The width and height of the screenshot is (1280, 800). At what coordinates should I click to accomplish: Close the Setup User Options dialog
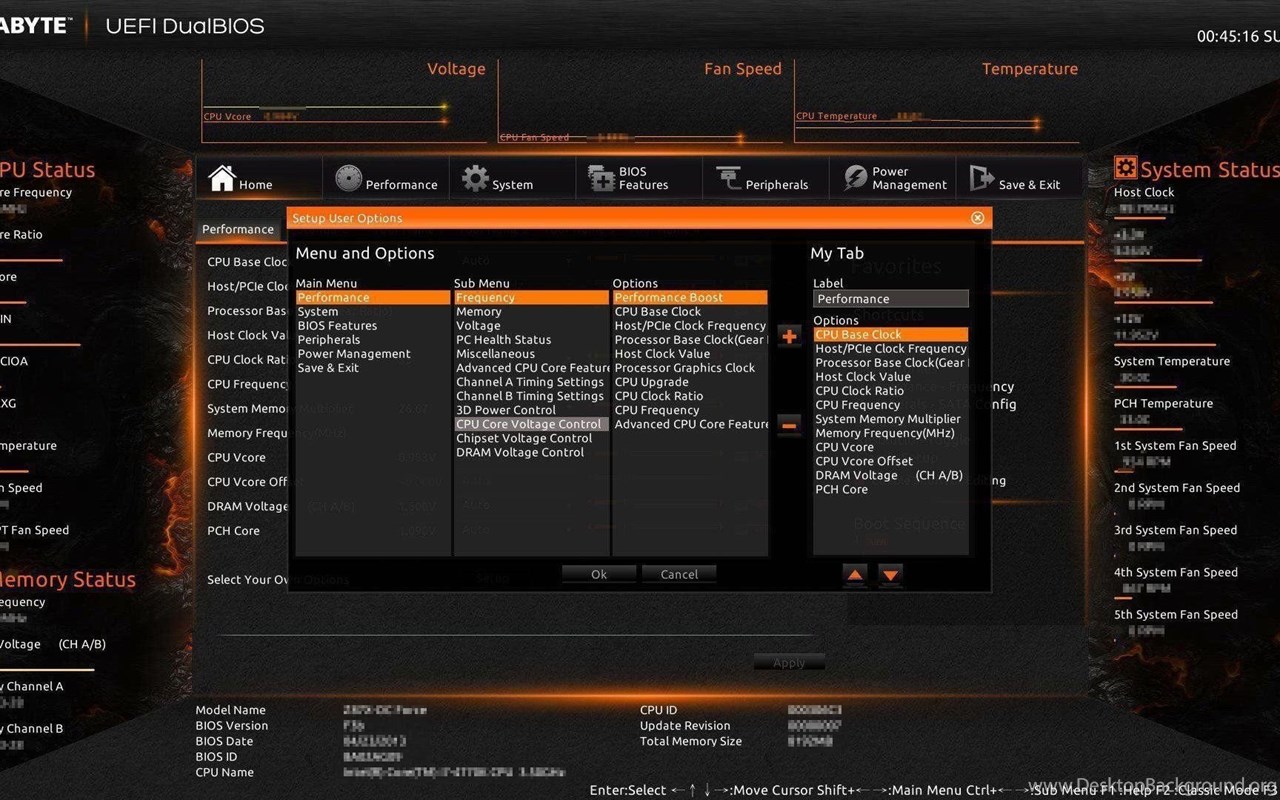coord(977,218)
